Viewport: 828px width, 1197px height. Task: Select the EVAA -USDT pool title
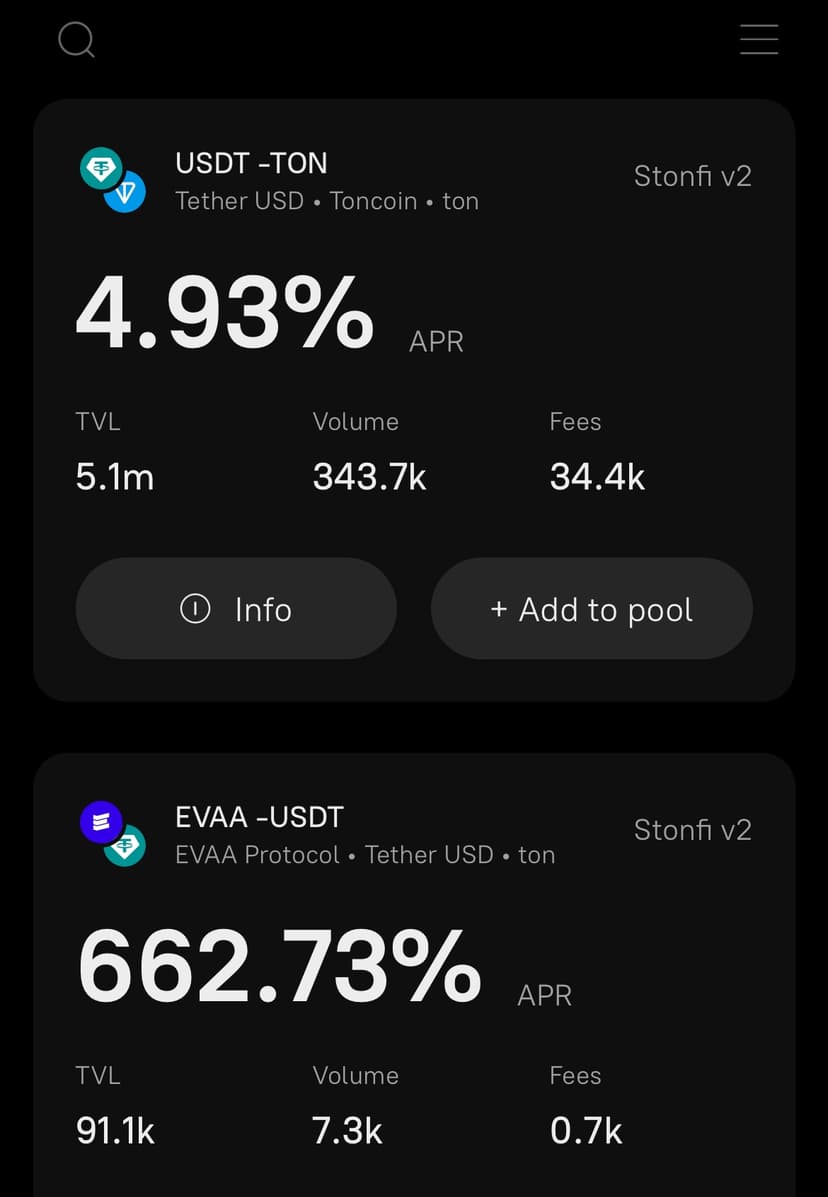[259, 817]
